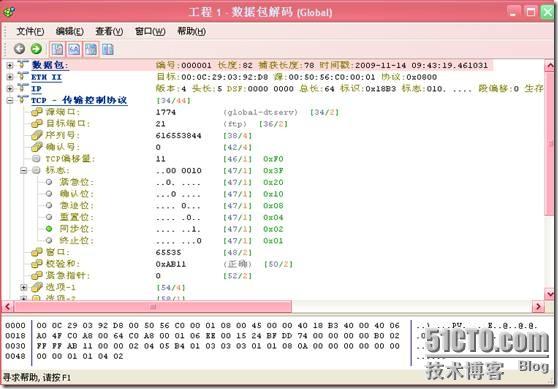The height and width of the screenshot is (389, 558).
Task: Select the source port value 1774
Action: tap(165, 112)
